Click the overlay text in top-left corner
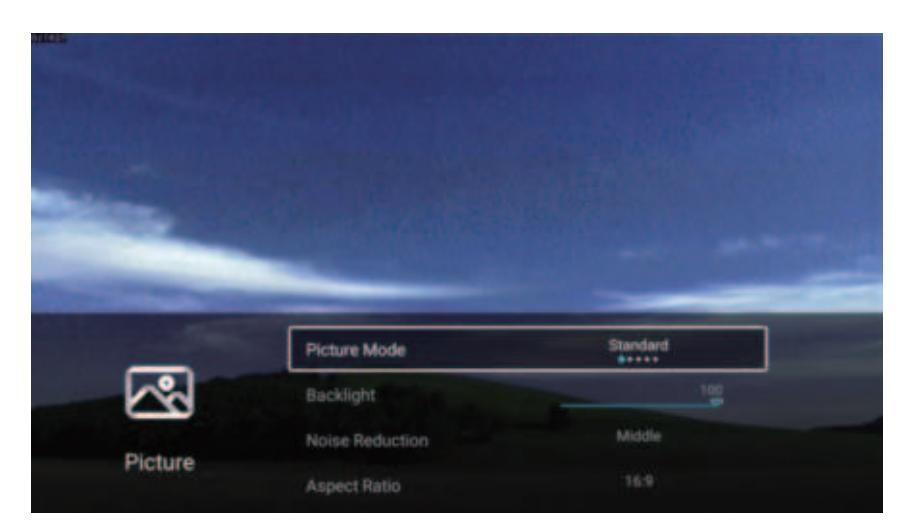 click(45, 38)
